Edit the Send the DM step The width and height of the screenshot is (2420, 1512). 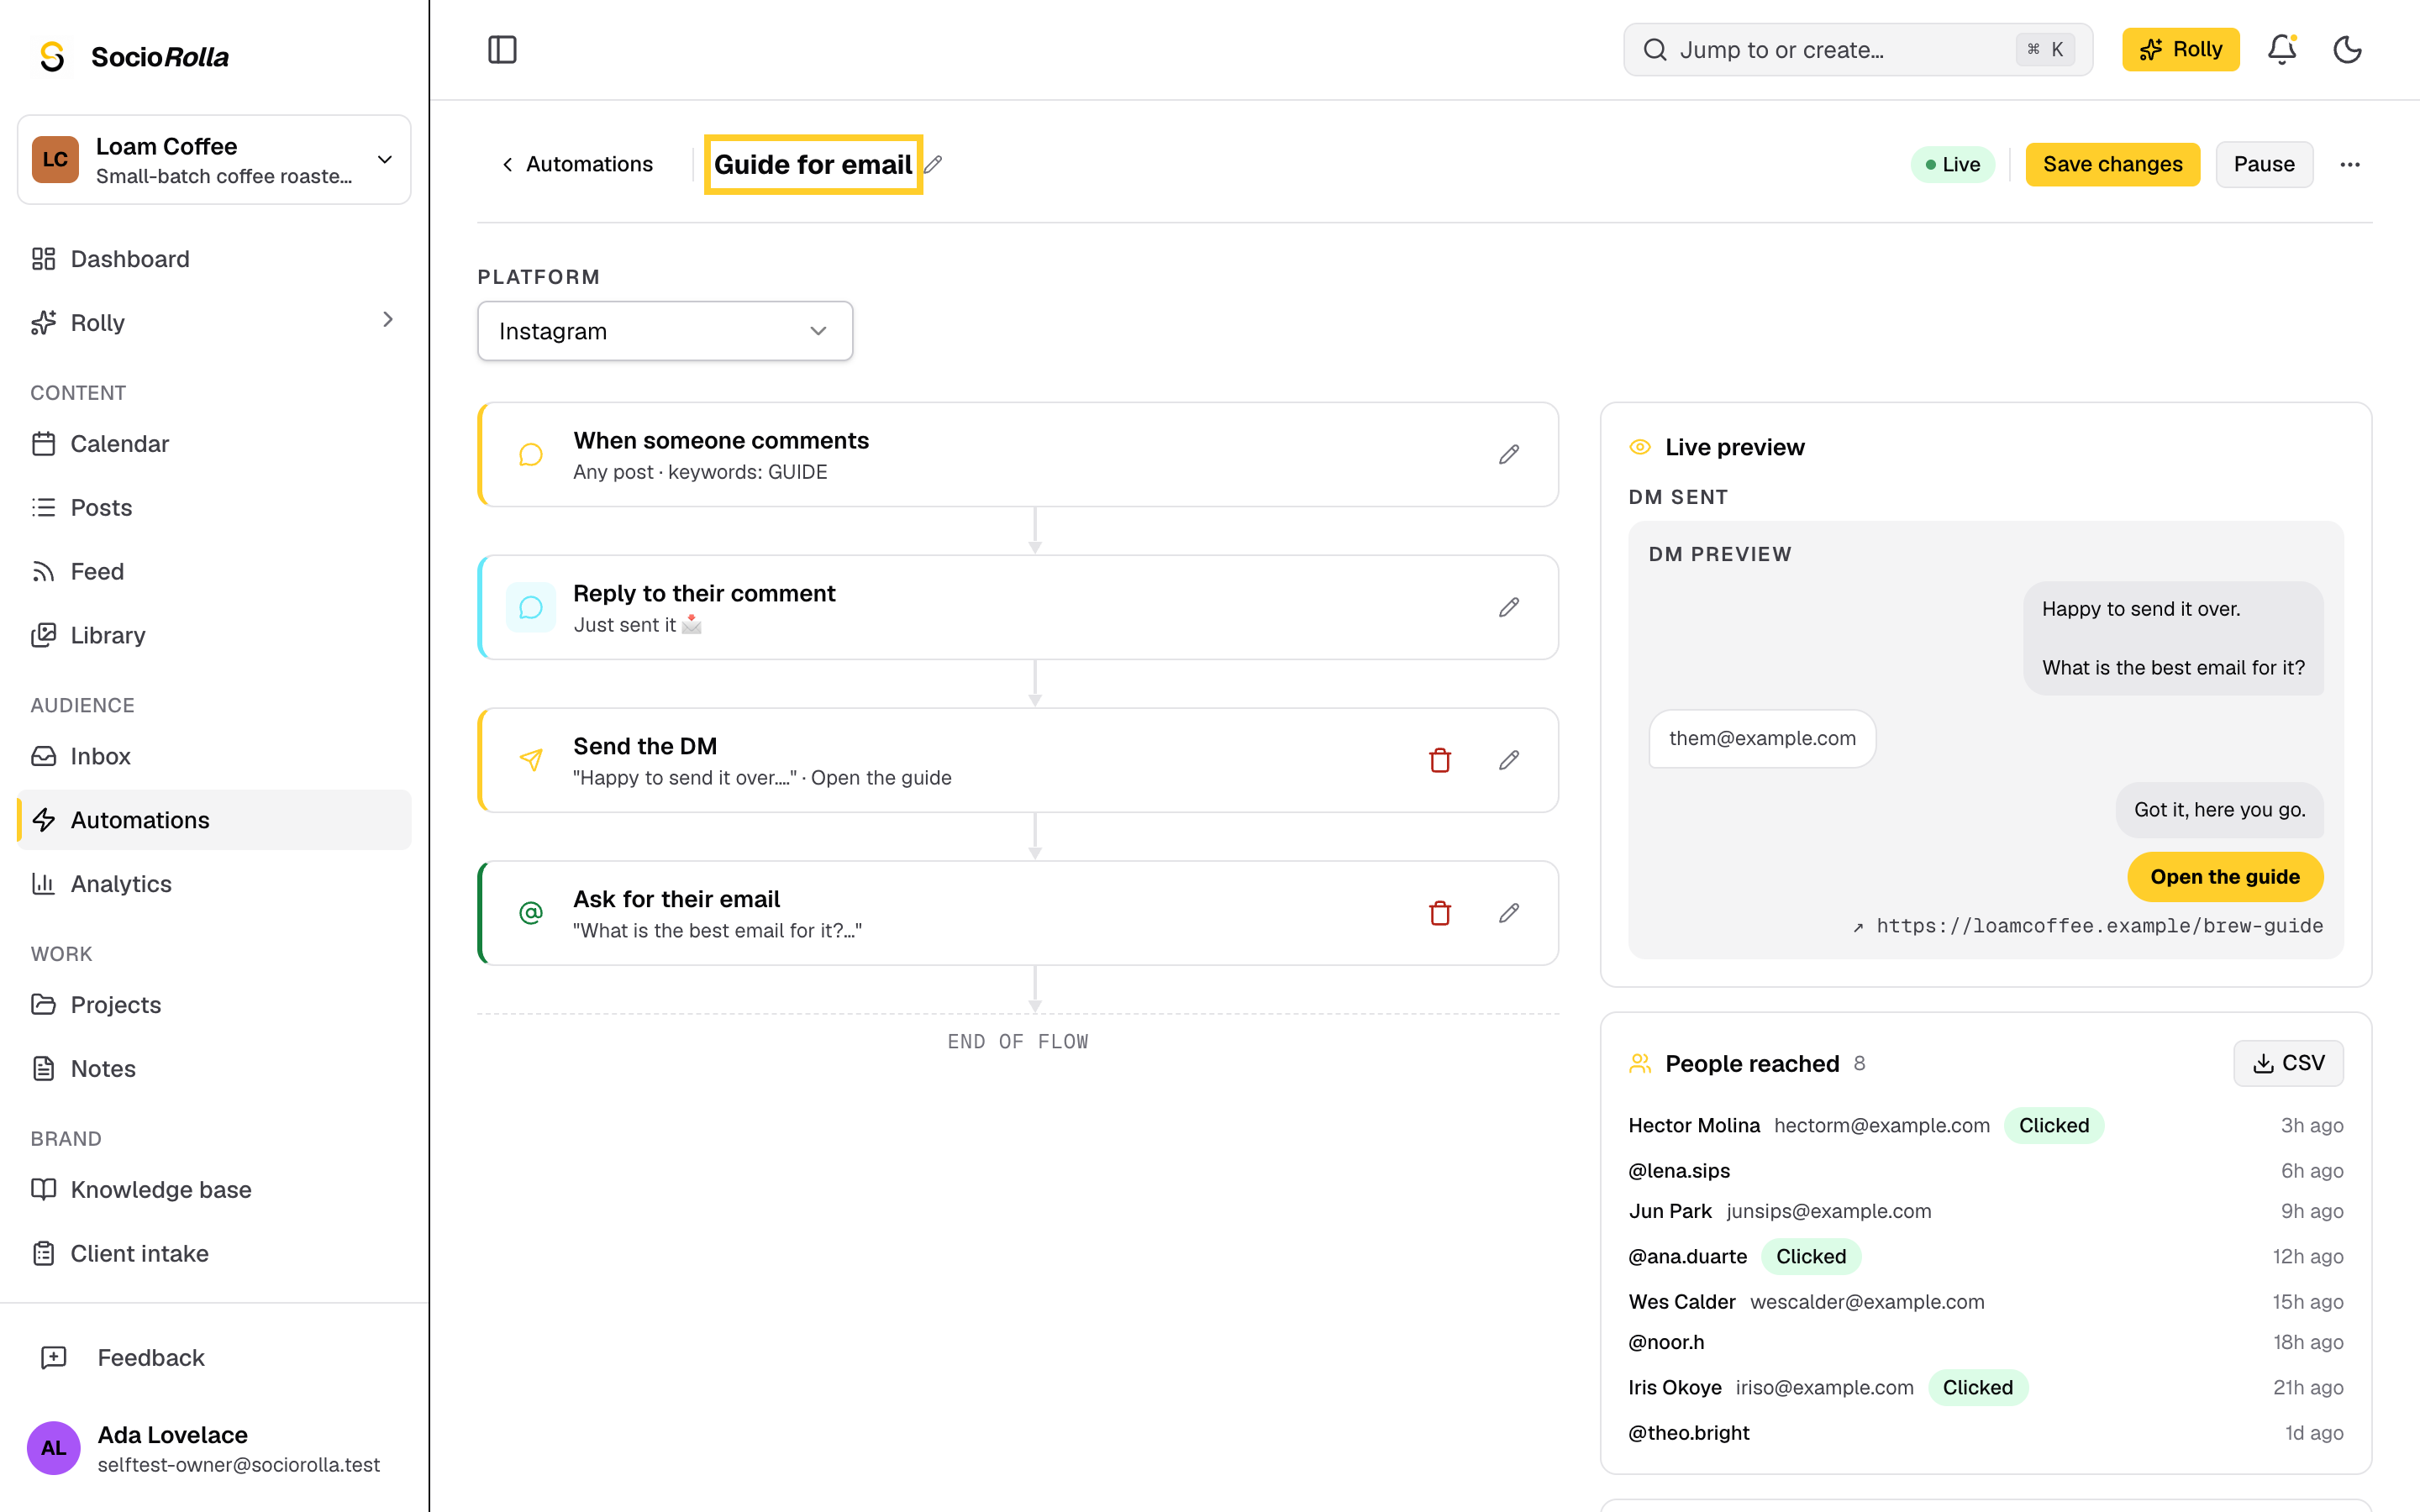point(1509,760)
